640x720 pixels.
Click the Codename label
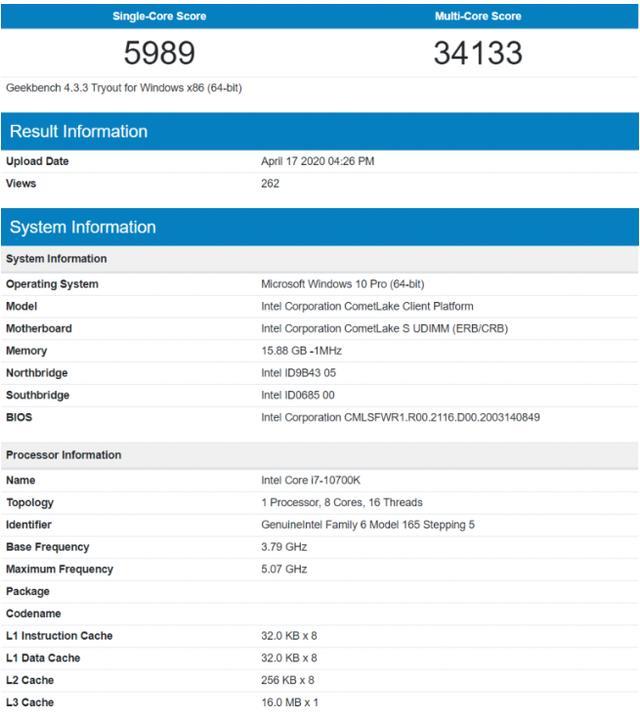click(x=33, y=614)
